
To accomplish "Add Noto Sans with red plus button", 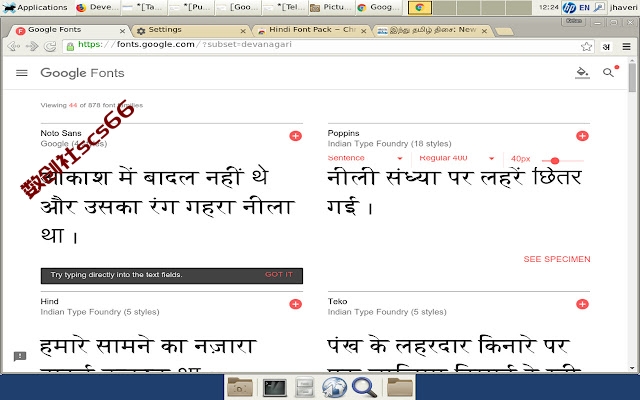I will (296, 136).
